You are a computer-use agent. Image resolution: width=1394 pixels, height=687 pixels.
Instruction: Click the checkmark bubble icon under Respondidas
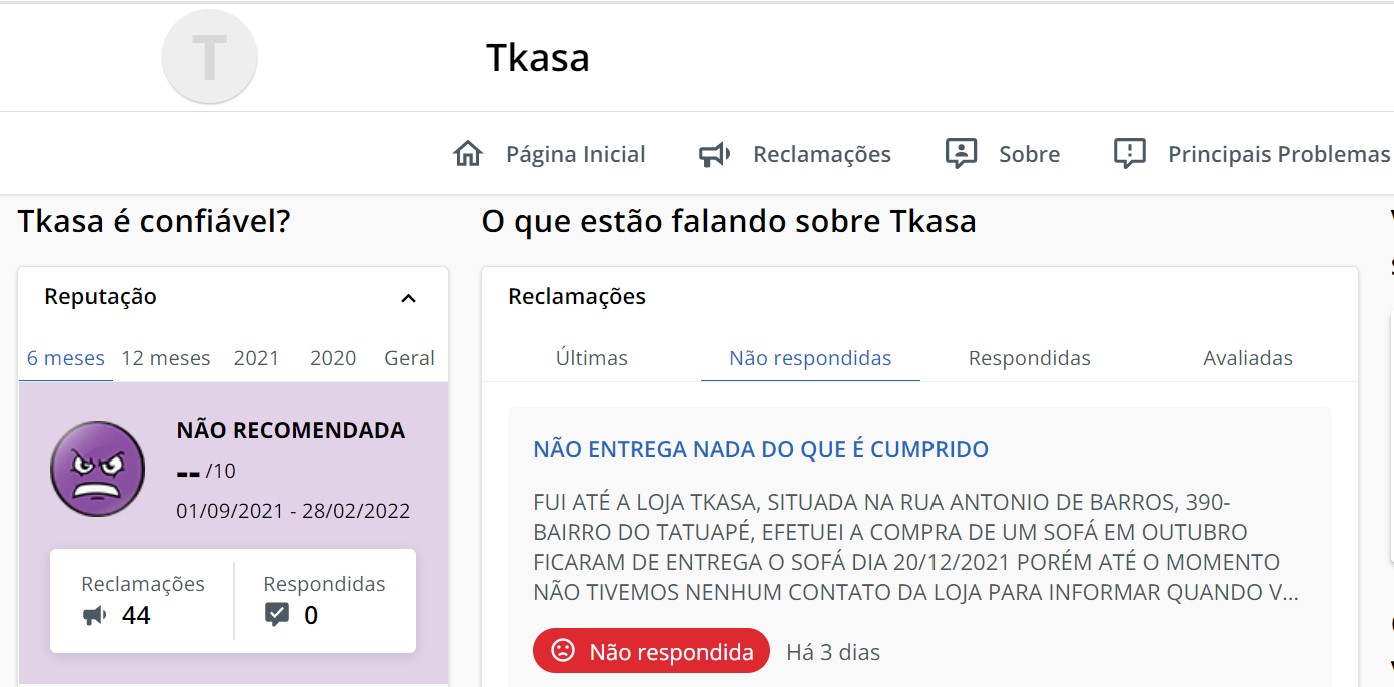pyautogui.click(x=277, y=615)
